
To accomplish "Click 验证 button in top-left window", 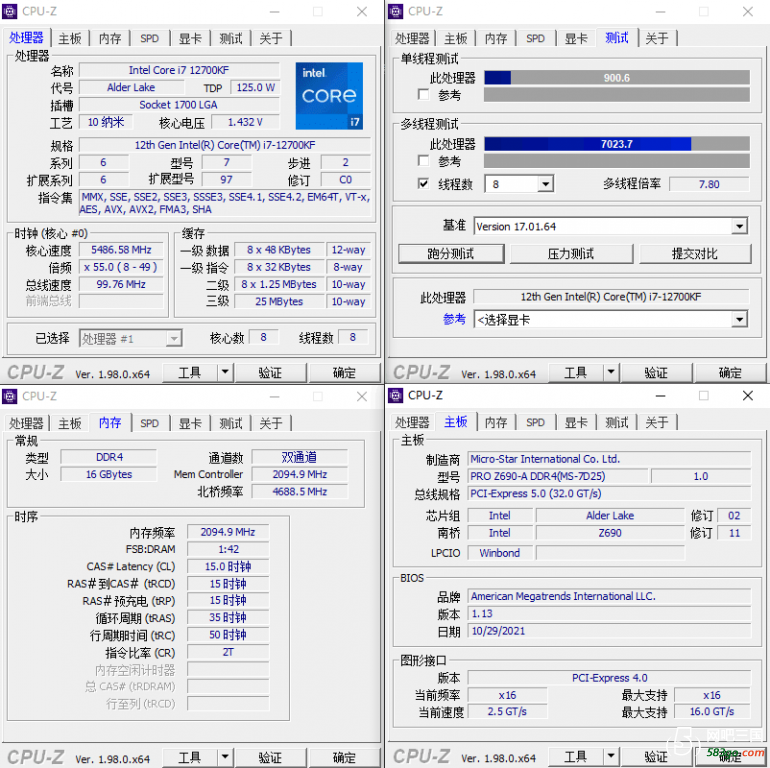I will [271, 373].
